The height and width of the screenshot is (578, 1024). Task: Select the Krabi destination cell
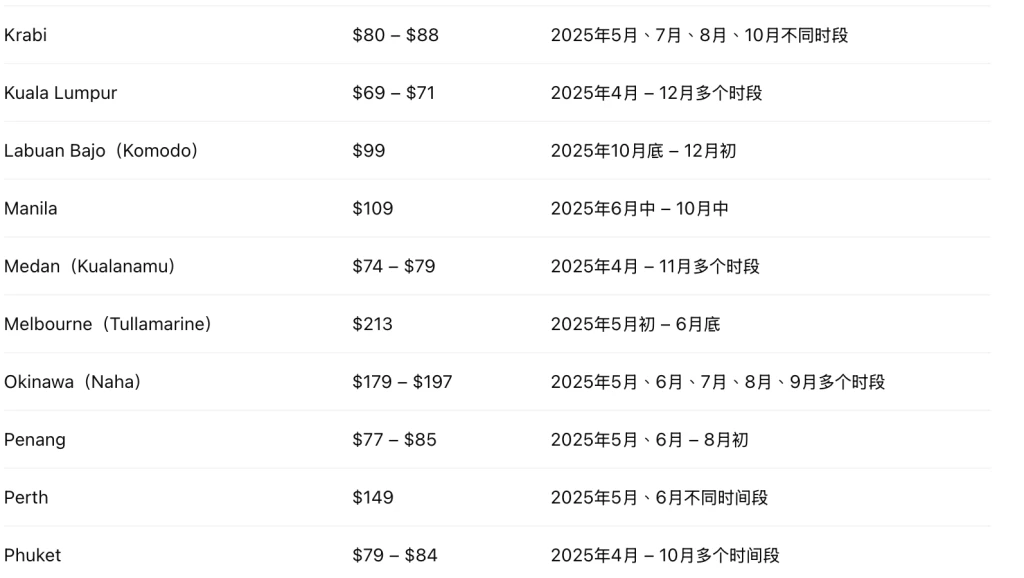click(25, 35)
